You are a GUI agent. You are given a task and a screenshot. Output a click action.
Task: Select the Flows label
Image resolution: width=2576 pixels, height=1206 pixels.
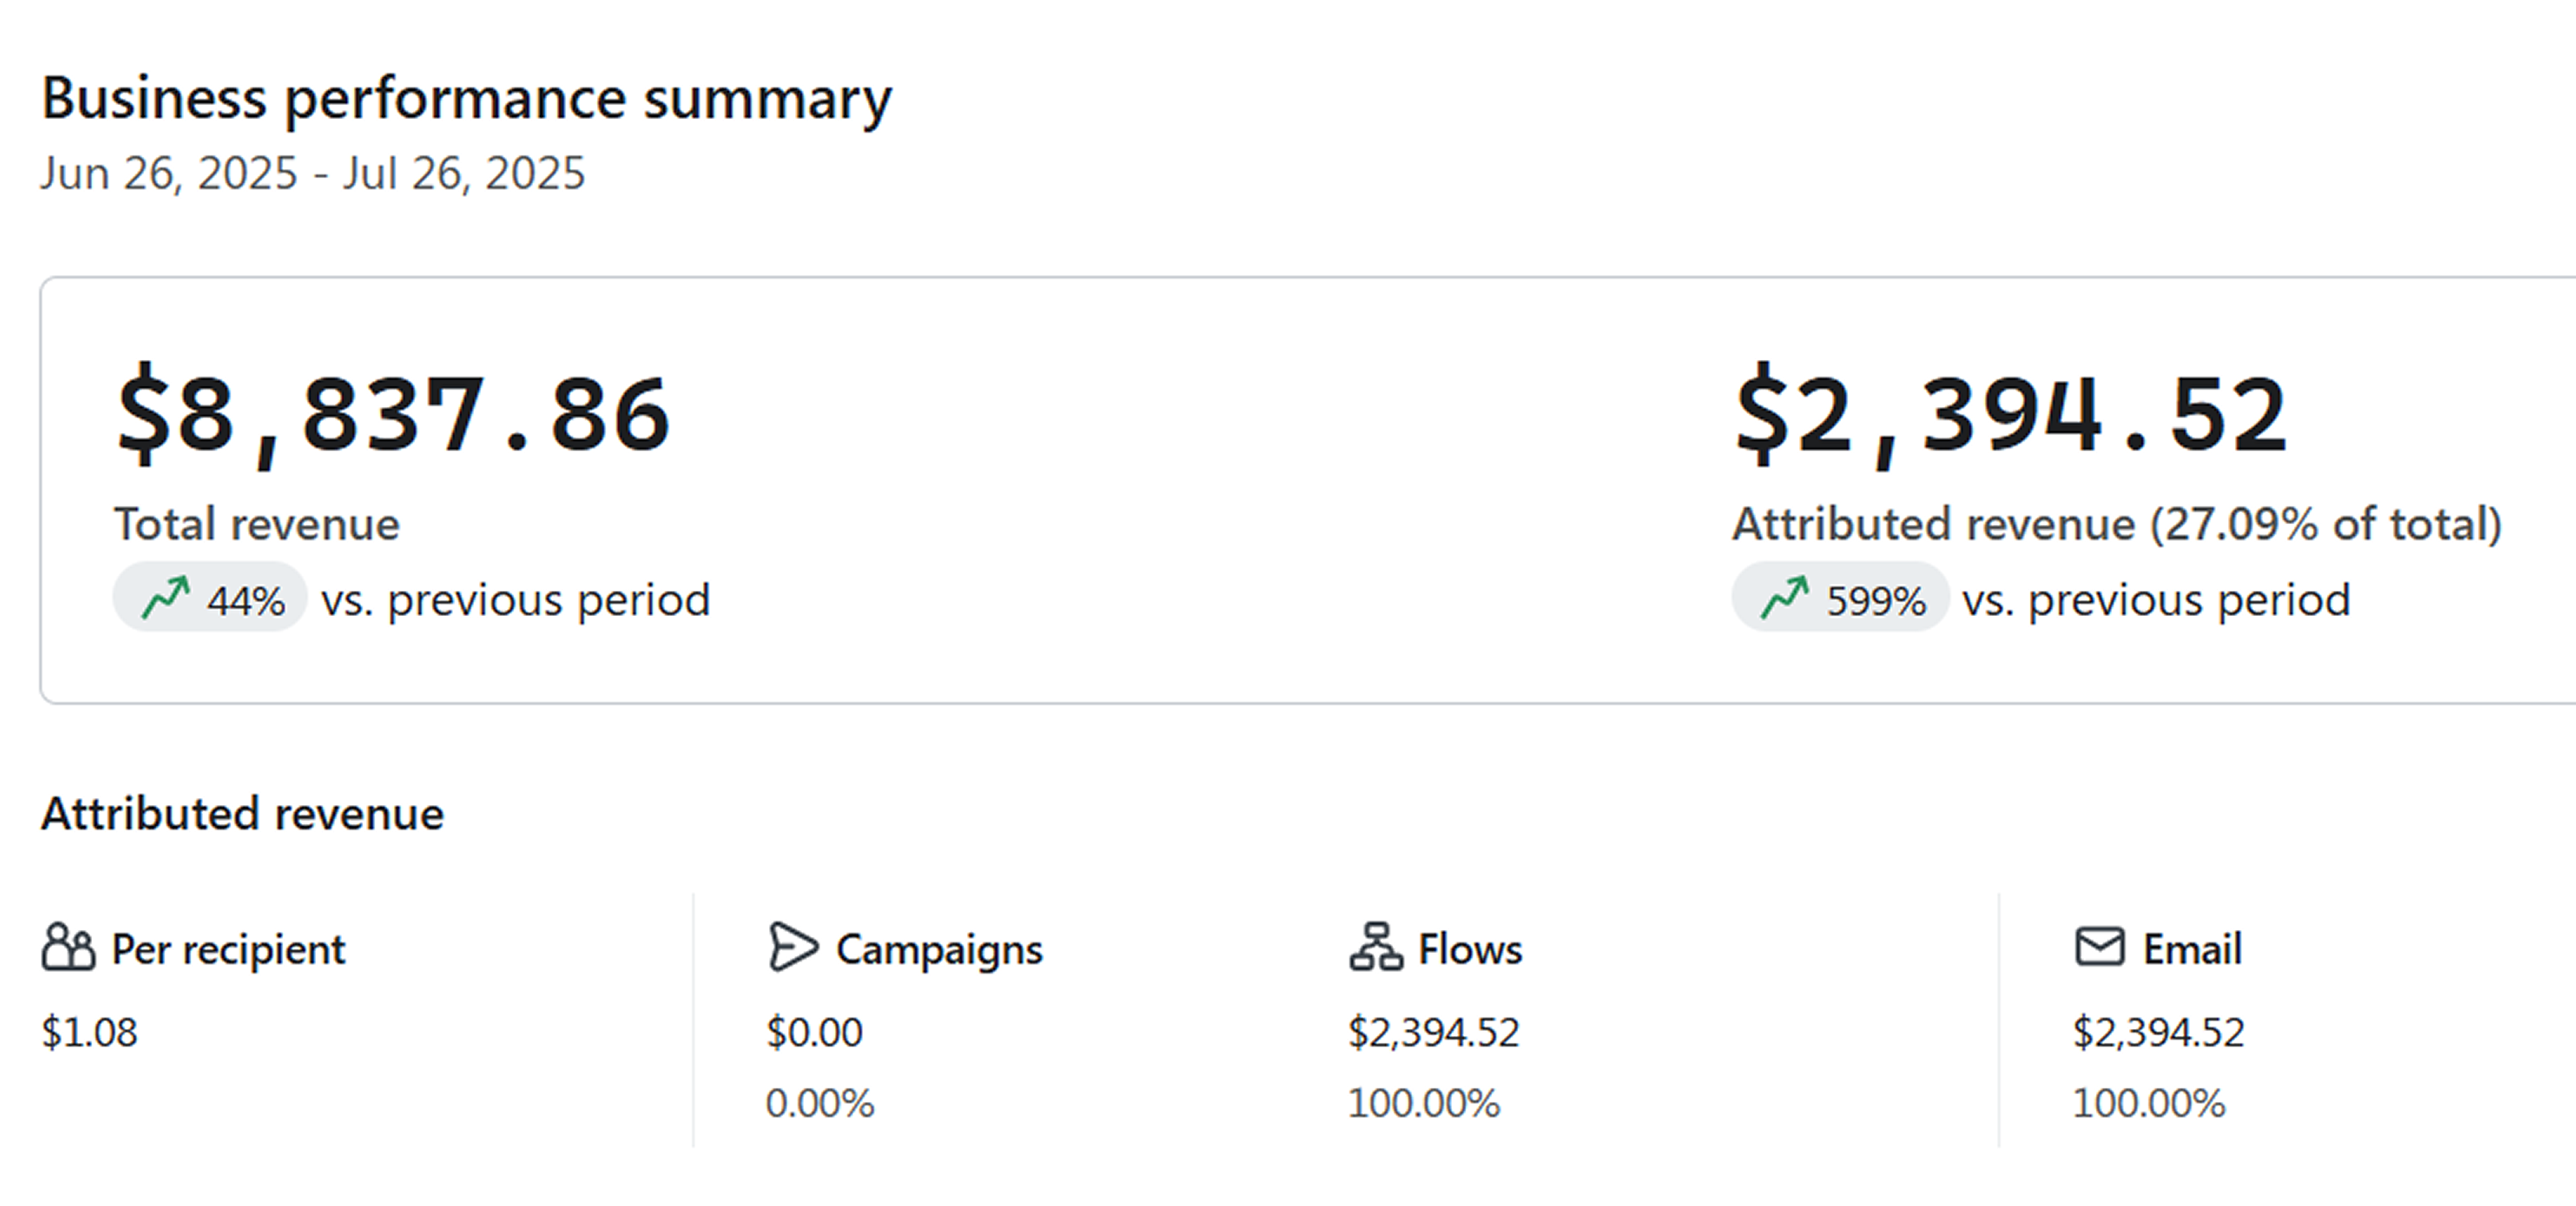(x=1470, y=949)
